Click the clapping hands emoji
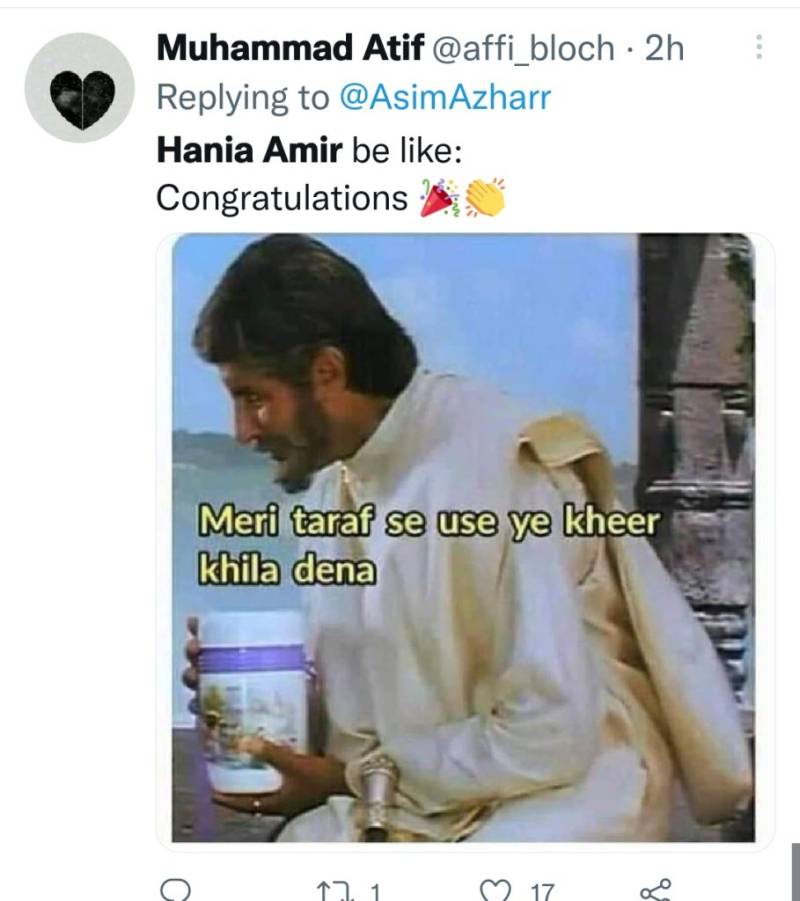Screen dimensions: 800x901 485,198
